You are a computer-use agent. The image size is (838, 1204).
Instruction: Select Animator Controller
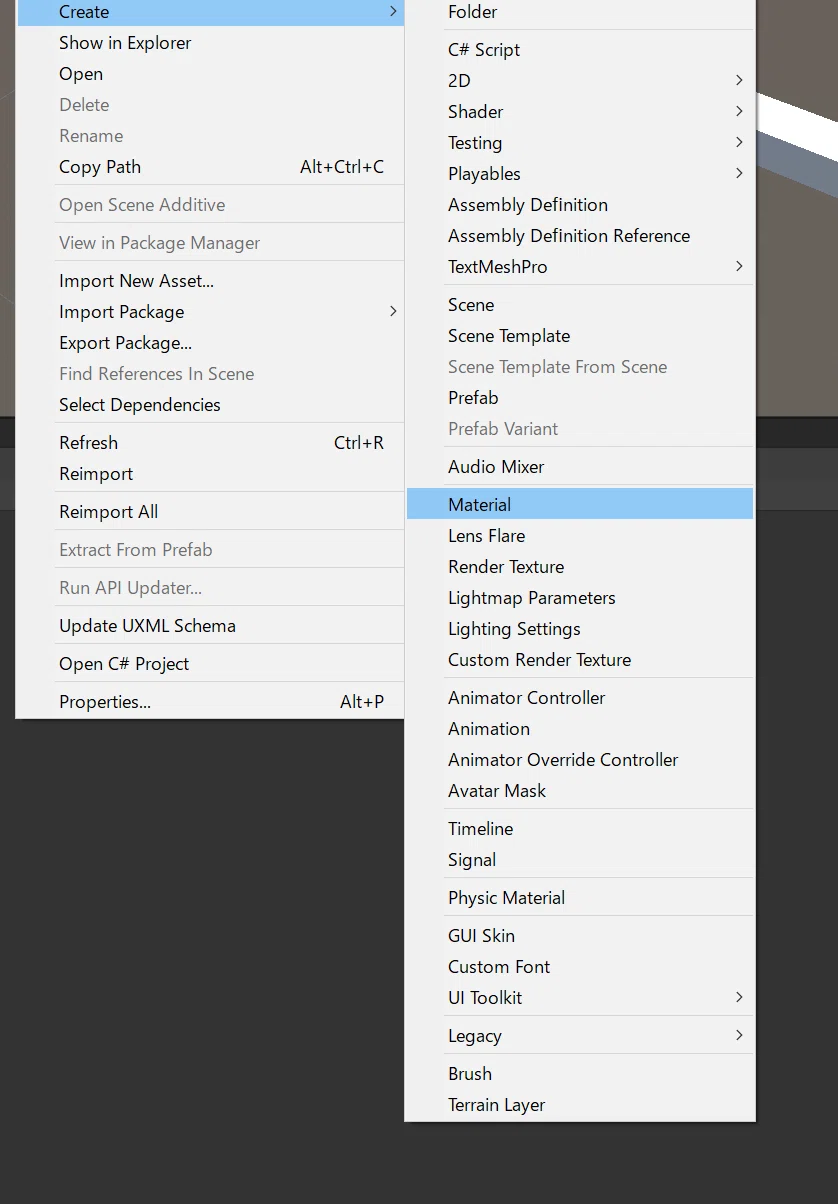[x=580, y=698]
